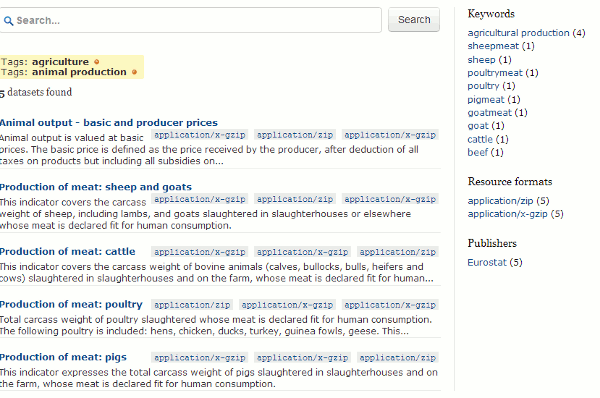Click application/zip badge on poultry dataset
The image size is (600, 398).
point(192,305)
